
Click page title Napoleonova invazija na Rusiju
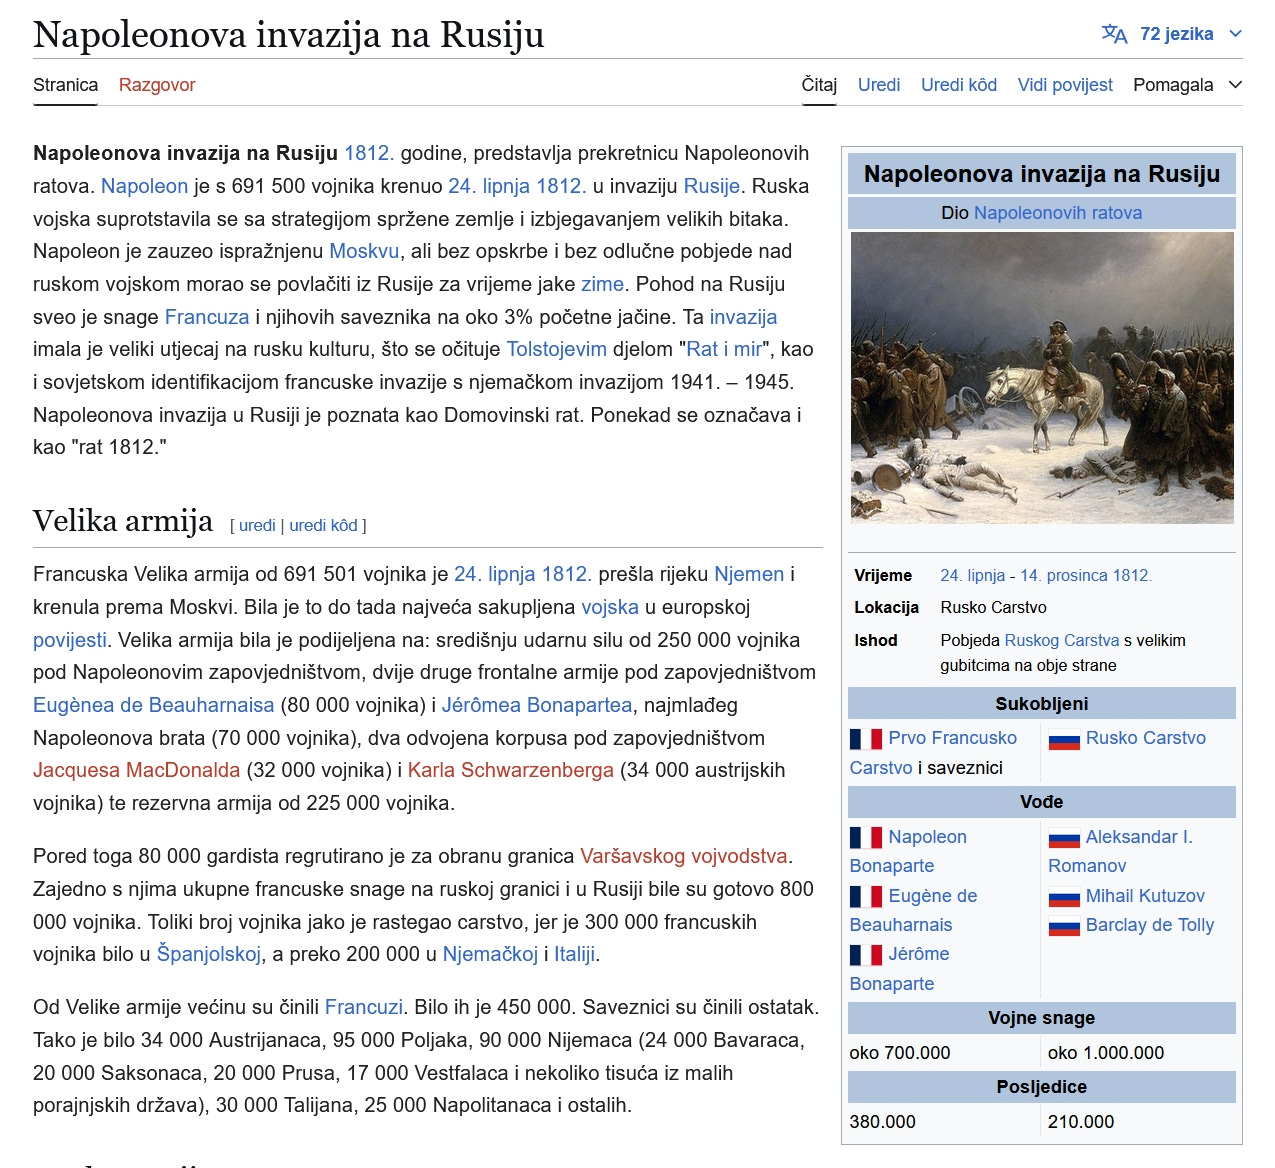click(289, 35)
